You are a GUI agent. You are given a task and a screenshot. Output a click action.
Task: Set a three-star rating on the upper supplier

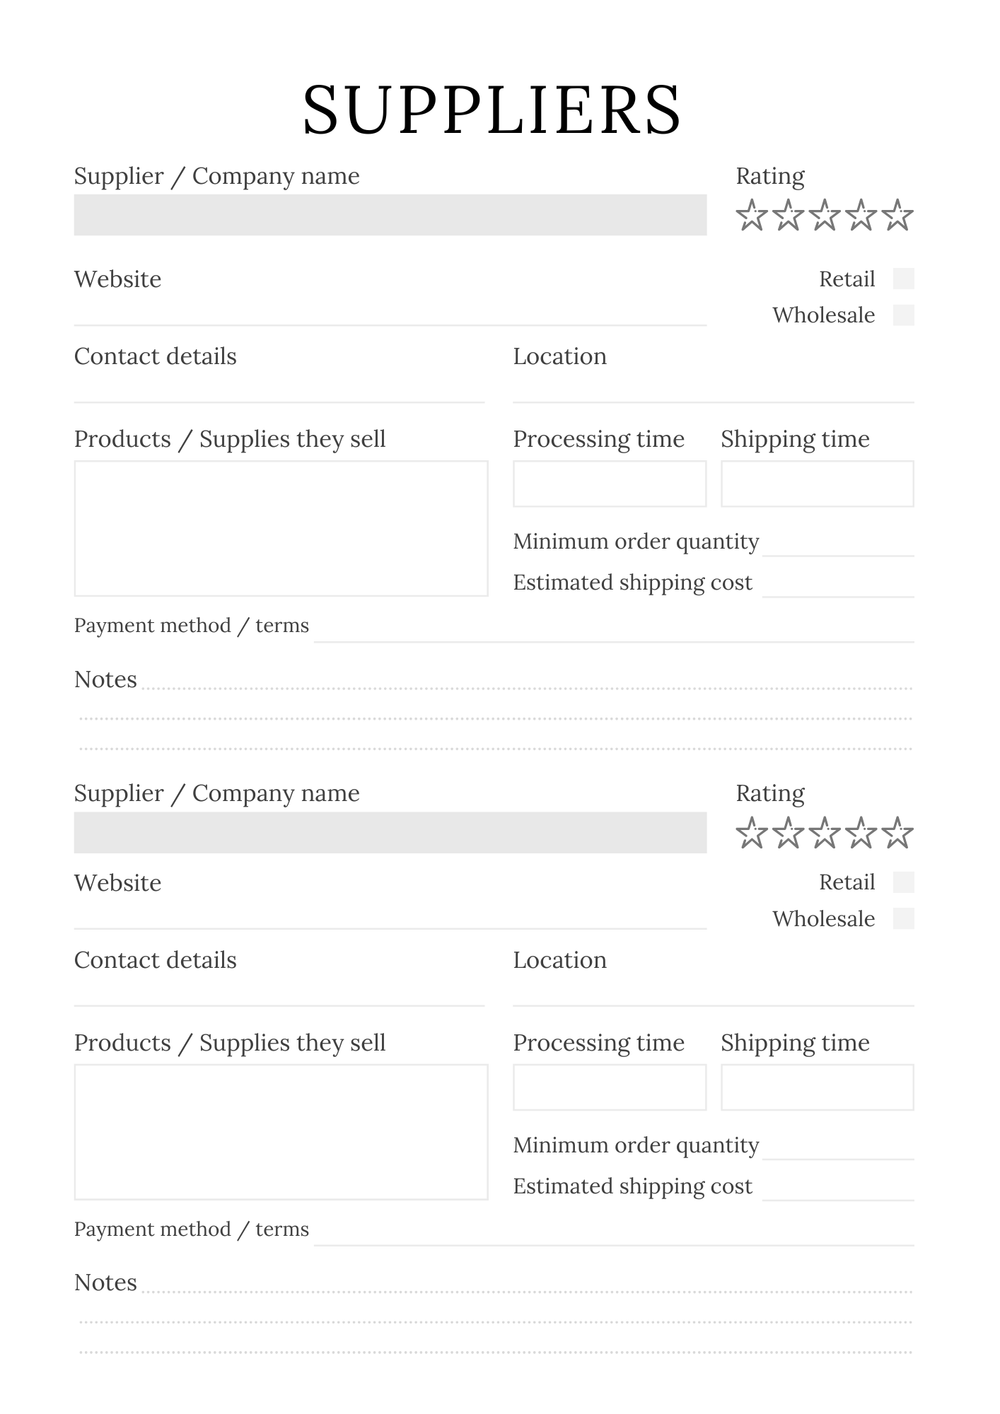824,215
